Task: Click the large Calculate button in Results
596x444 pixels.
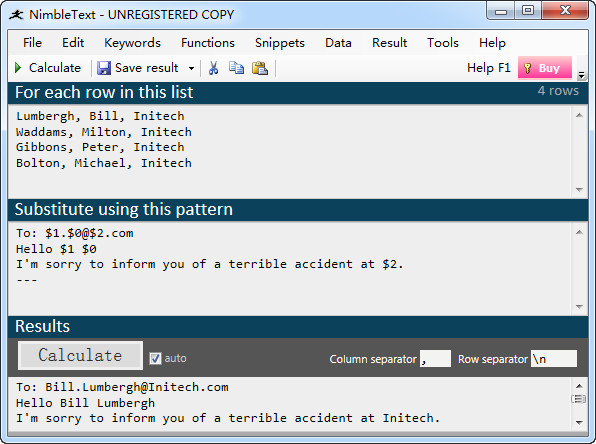Action: [x=80, y=355]
